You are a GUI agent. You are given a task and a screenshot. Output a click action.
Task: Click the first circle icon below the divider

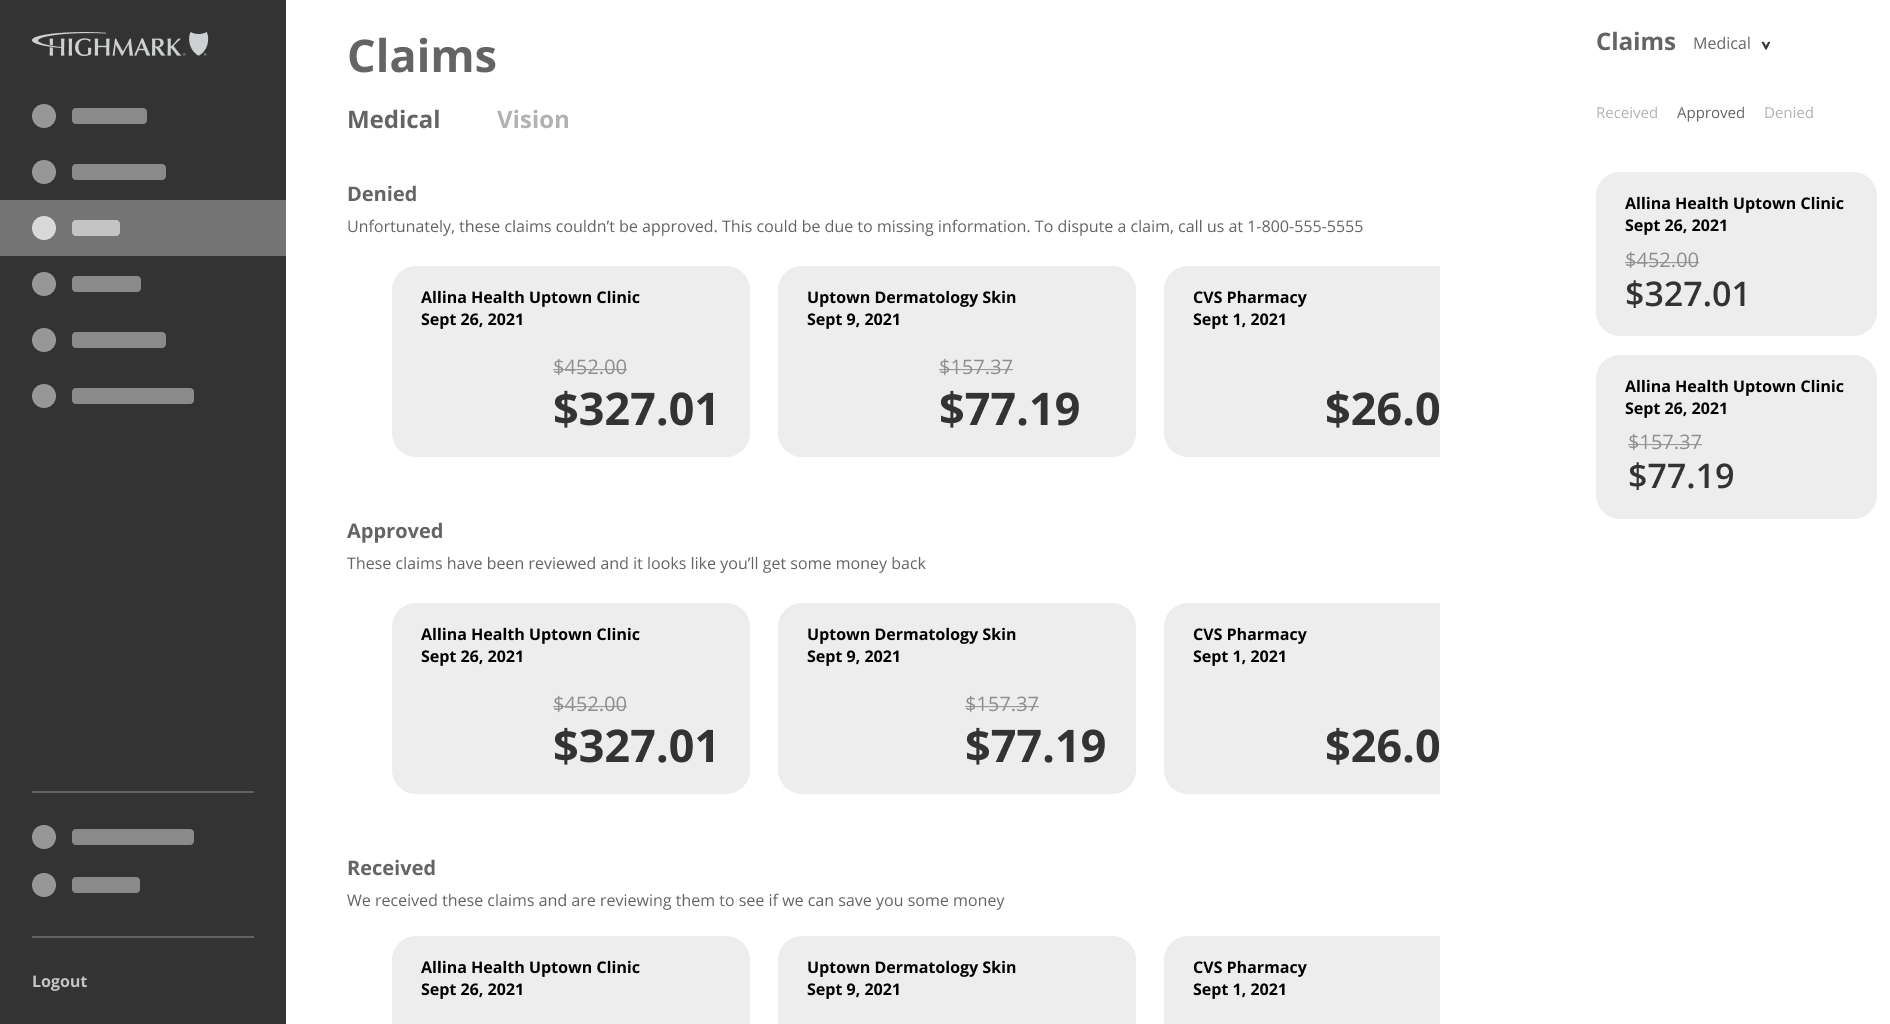pos(44,837)
